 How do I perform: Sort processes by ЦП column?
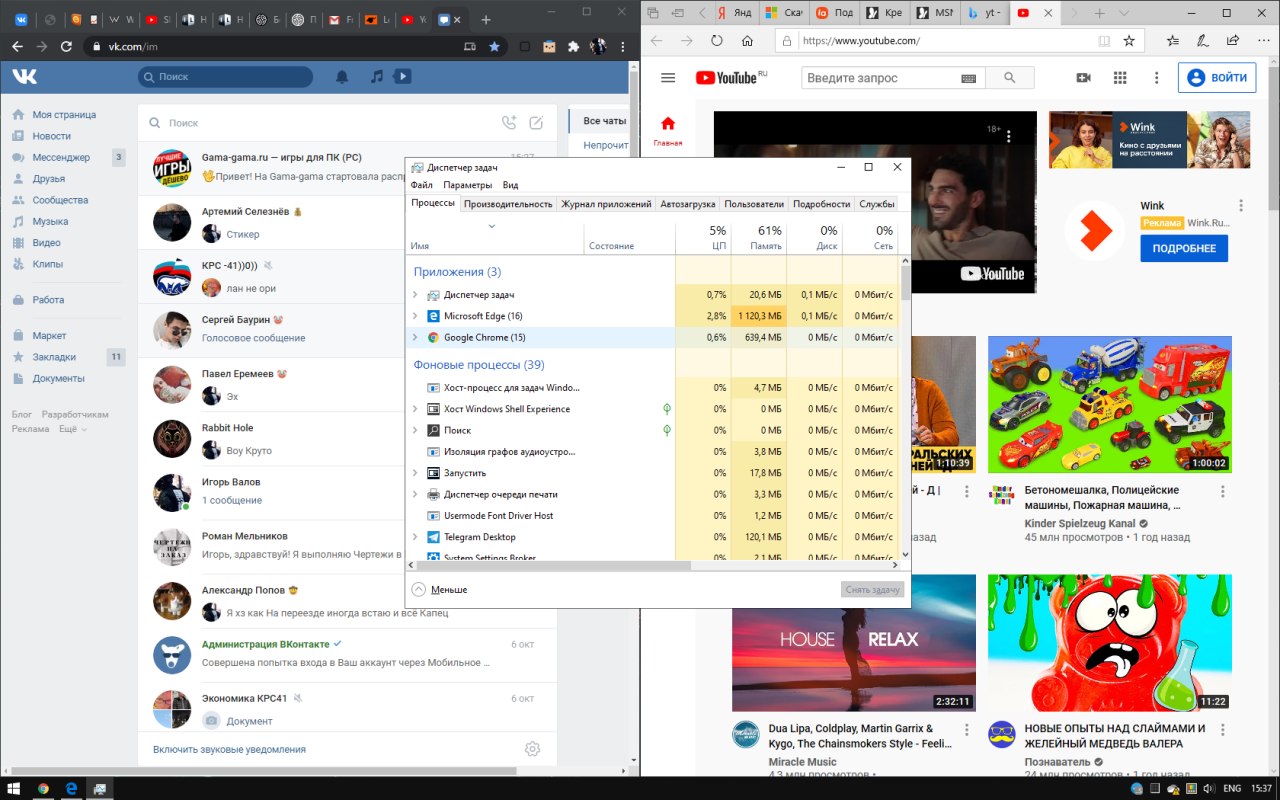[704, 238]
